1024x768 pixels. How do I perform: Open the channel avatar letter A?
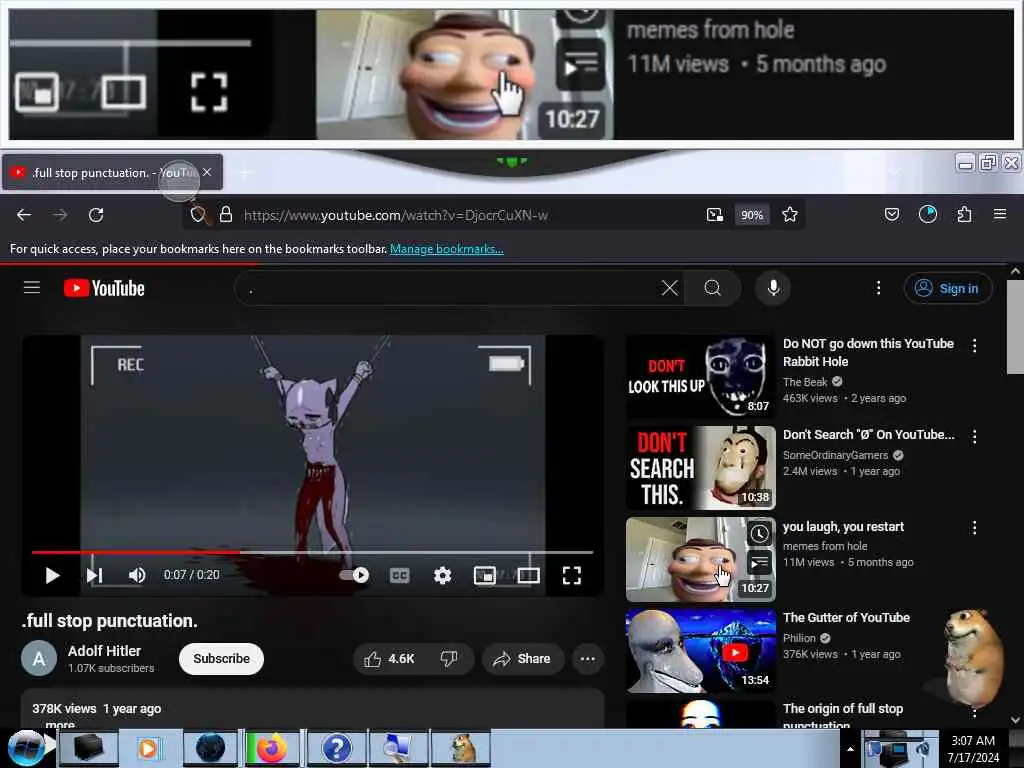click(39, 659)
